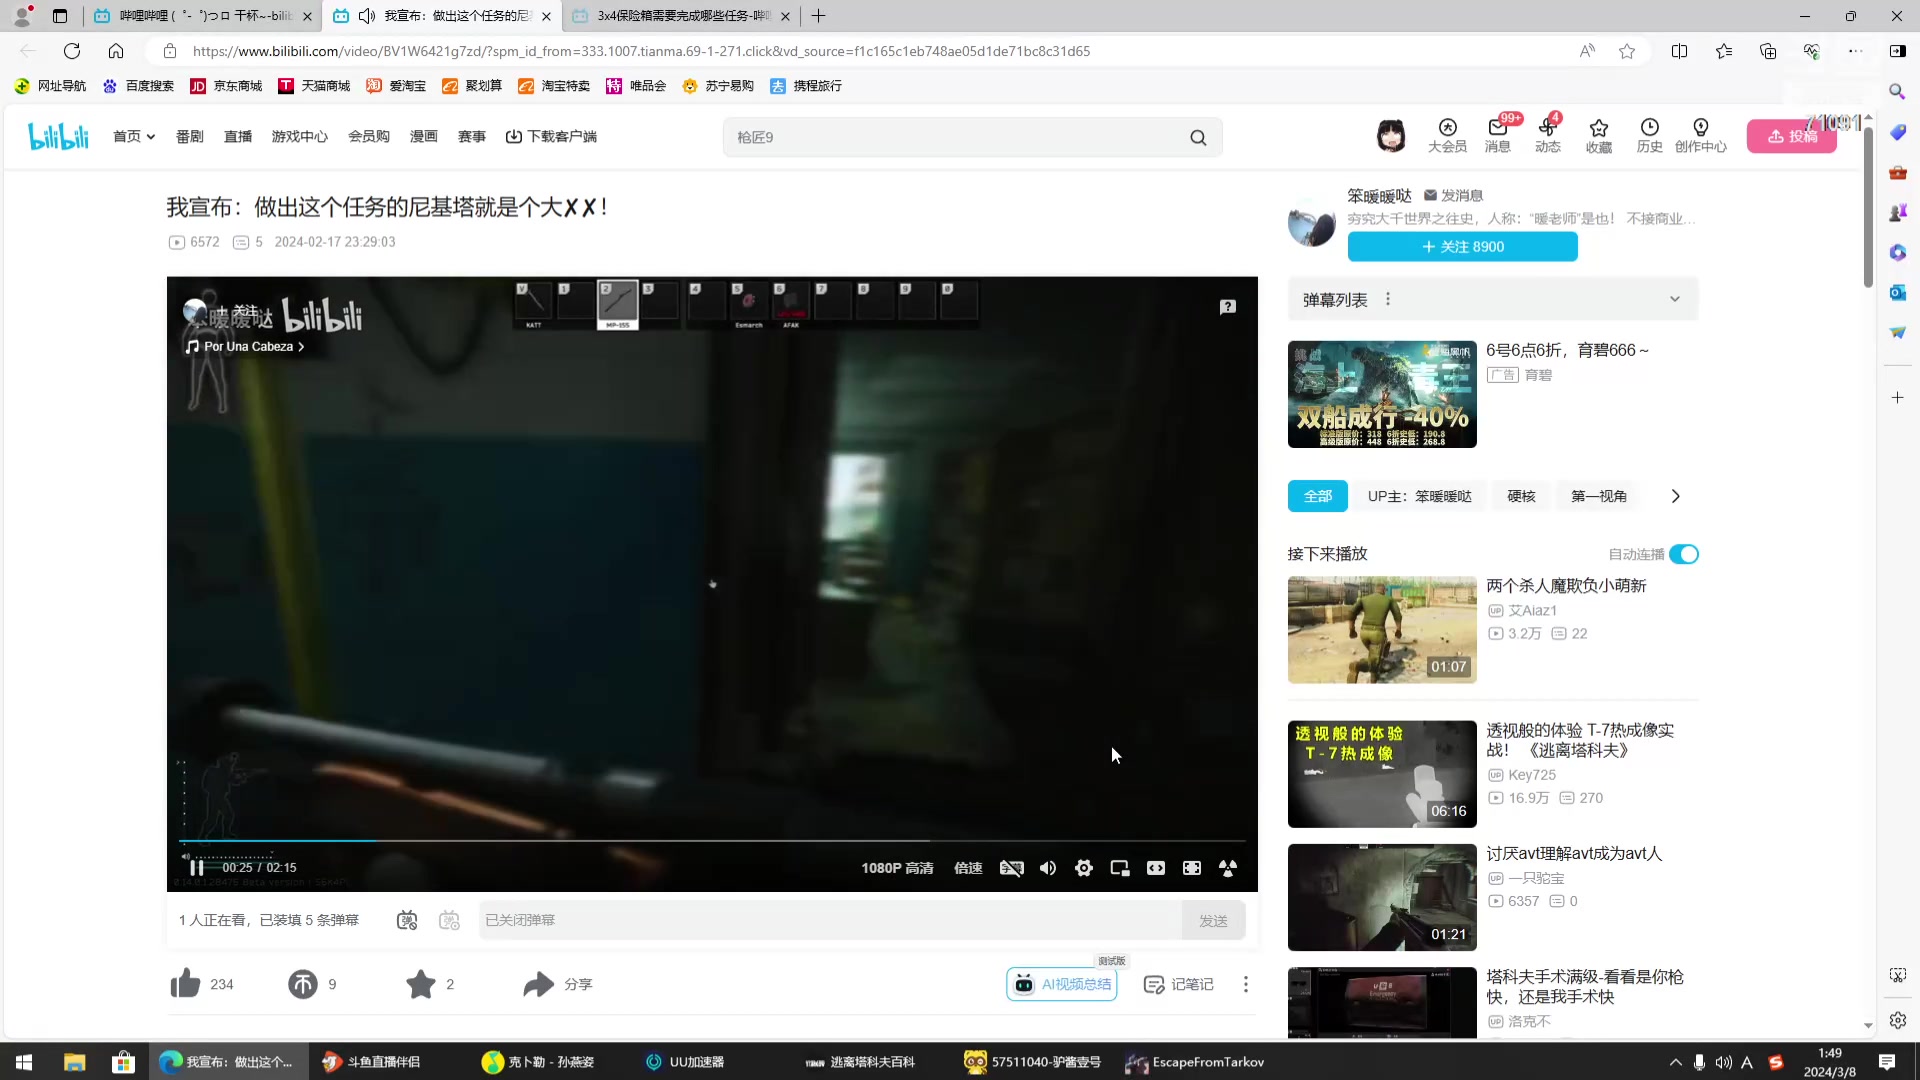Open EscapeFromTarkov from the taskbar
The width and height of the screenshot is (1920, 1080).
tap(1195, 1062)
